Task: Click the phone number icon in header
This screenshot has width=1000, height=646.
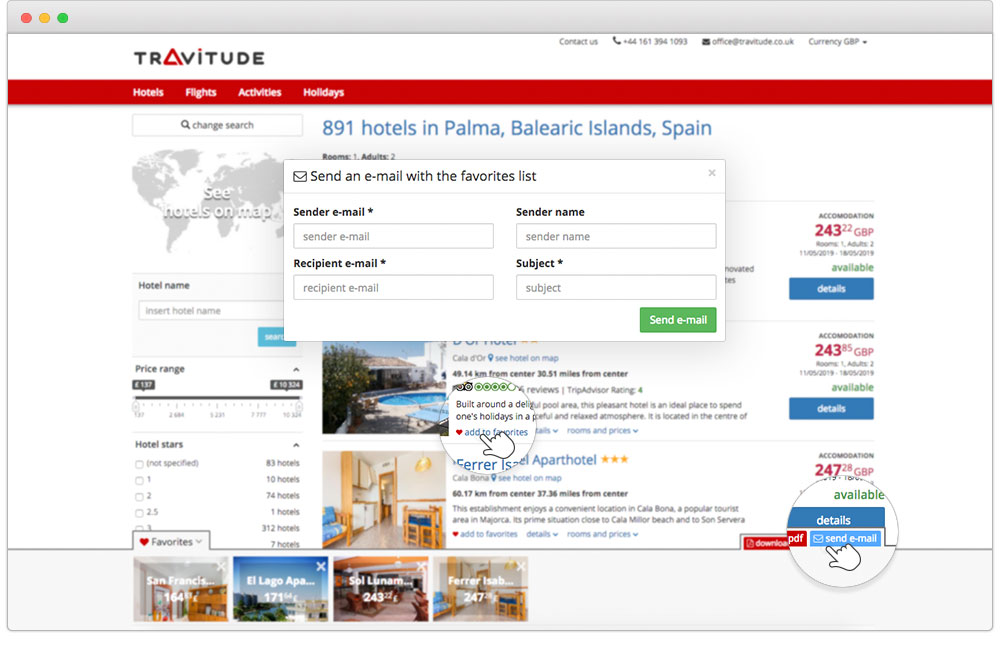Action: coord(617,41)
